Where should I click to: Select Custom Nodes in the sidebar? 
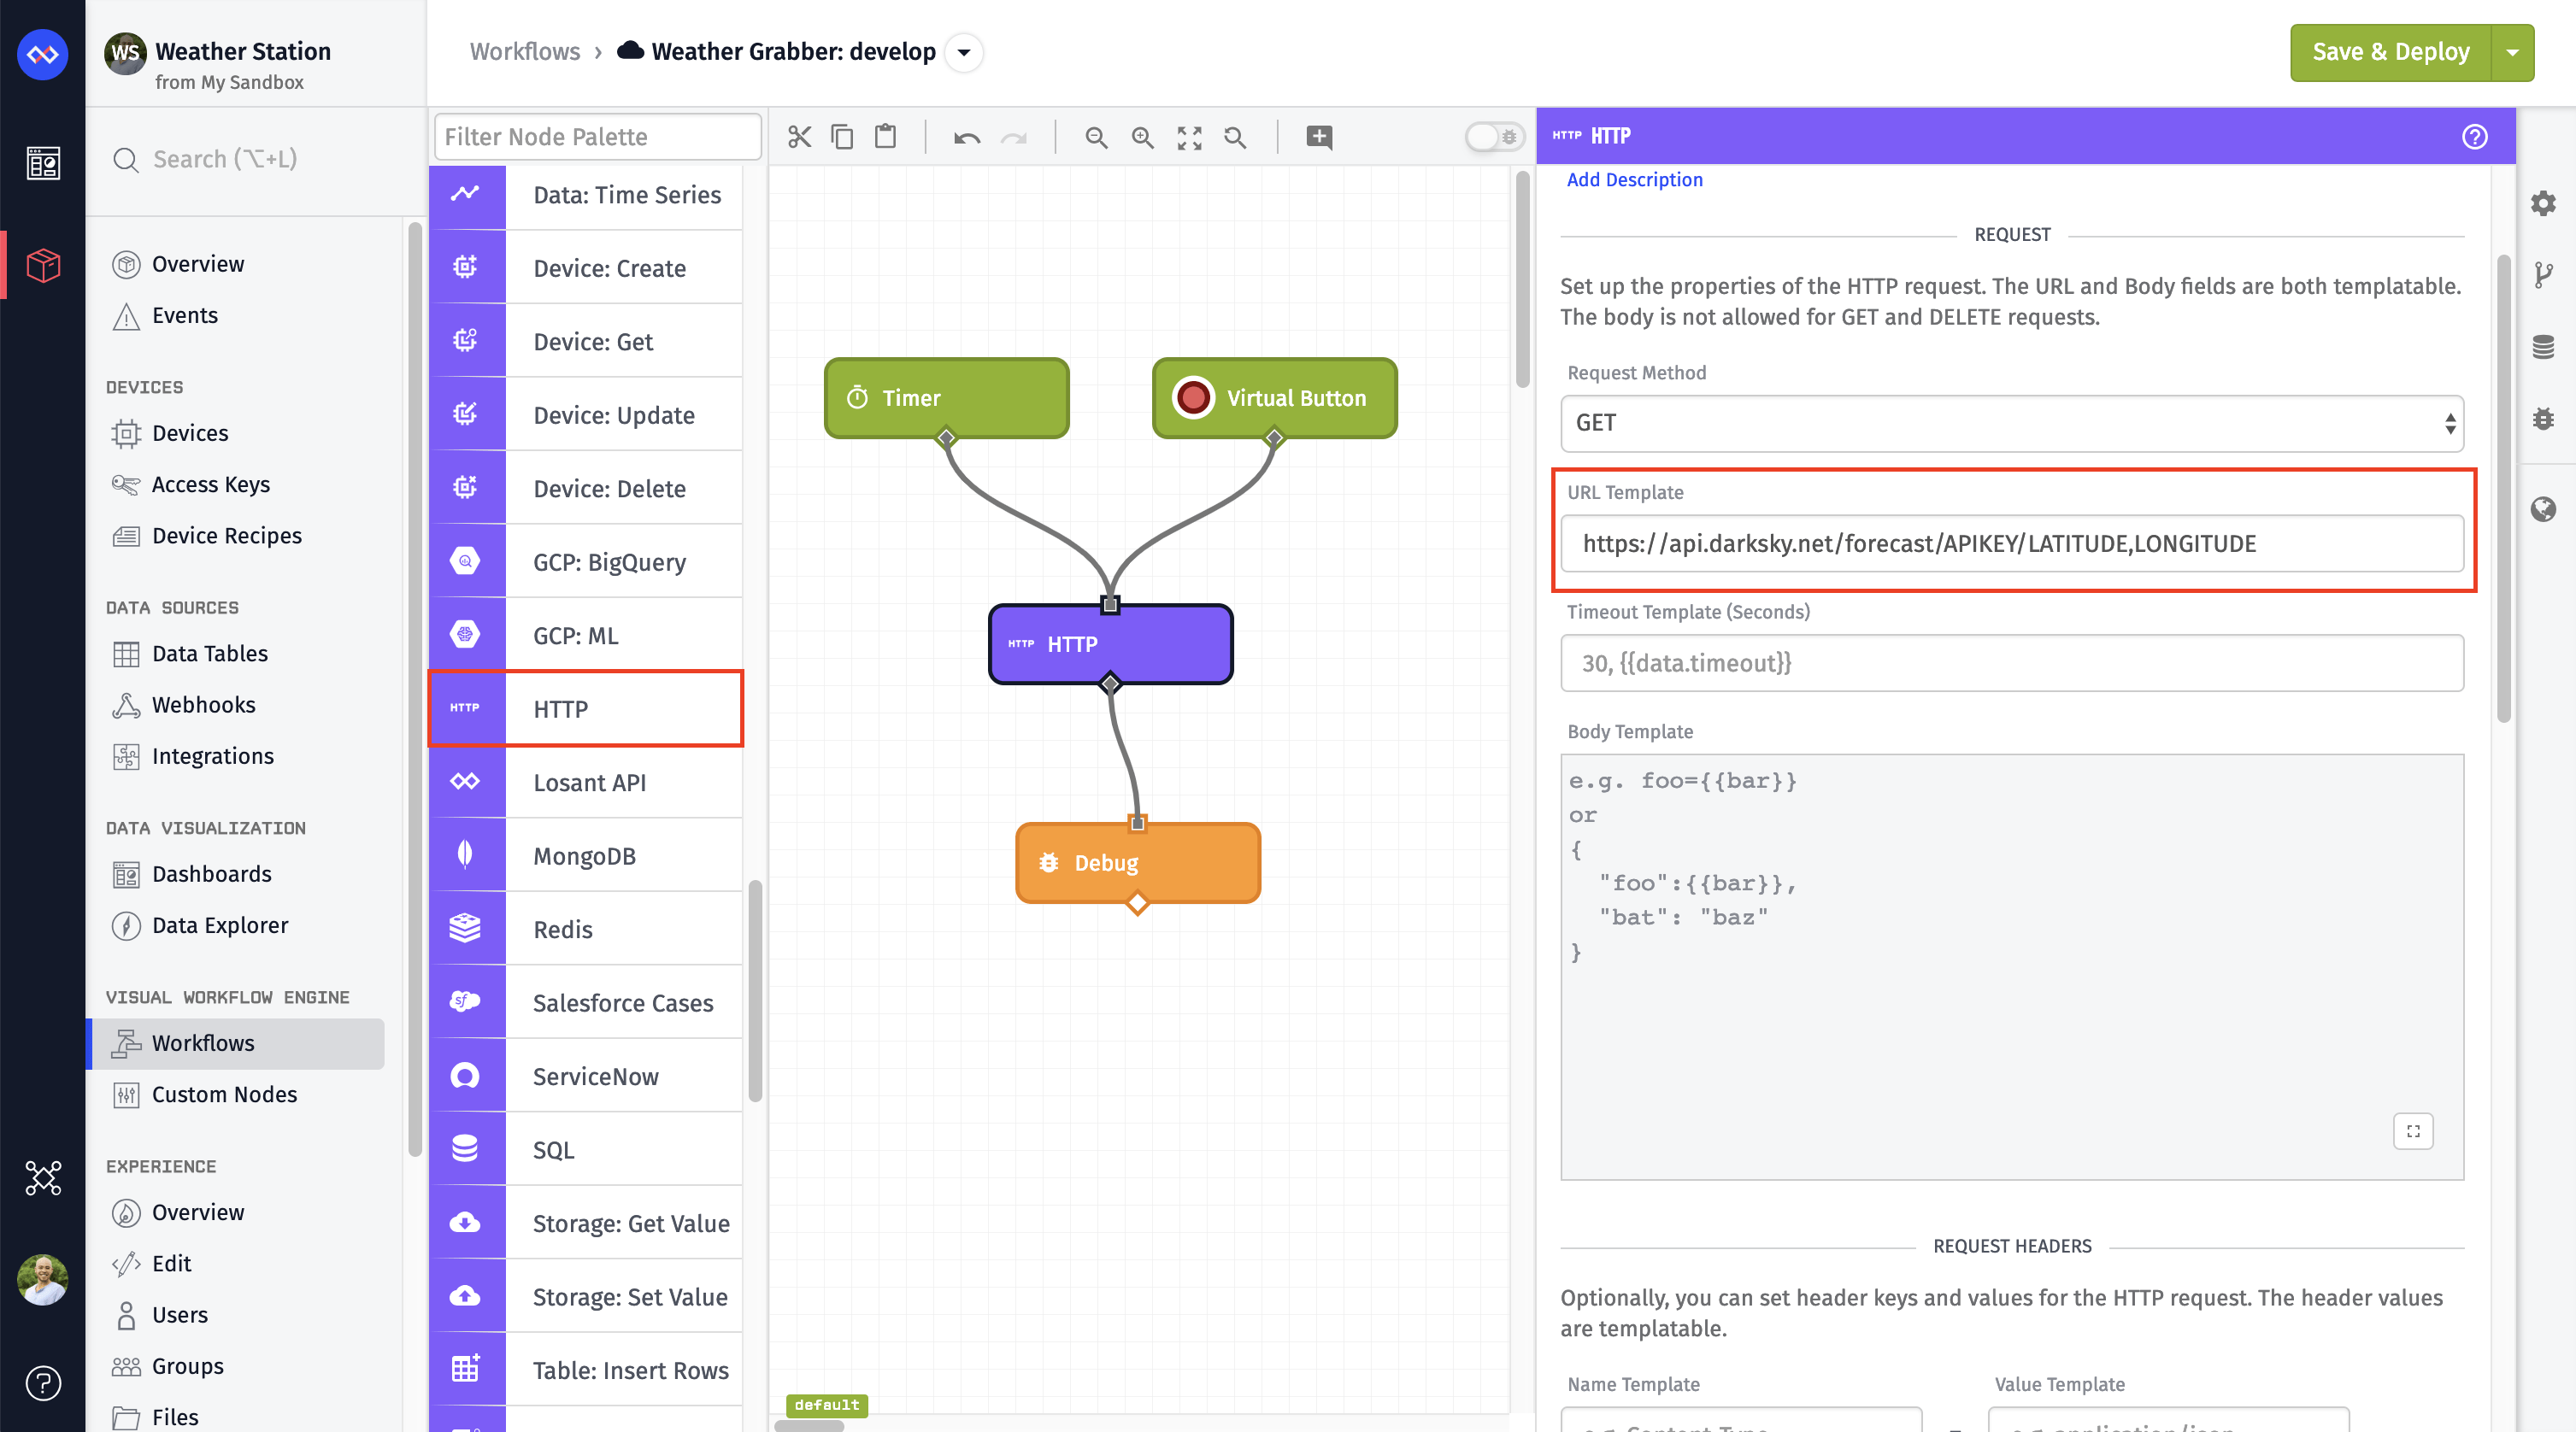click(x=224, y=1094)
